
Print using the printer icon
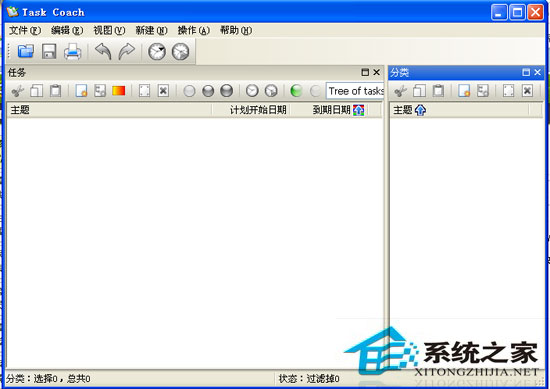[x=73, y=51]
